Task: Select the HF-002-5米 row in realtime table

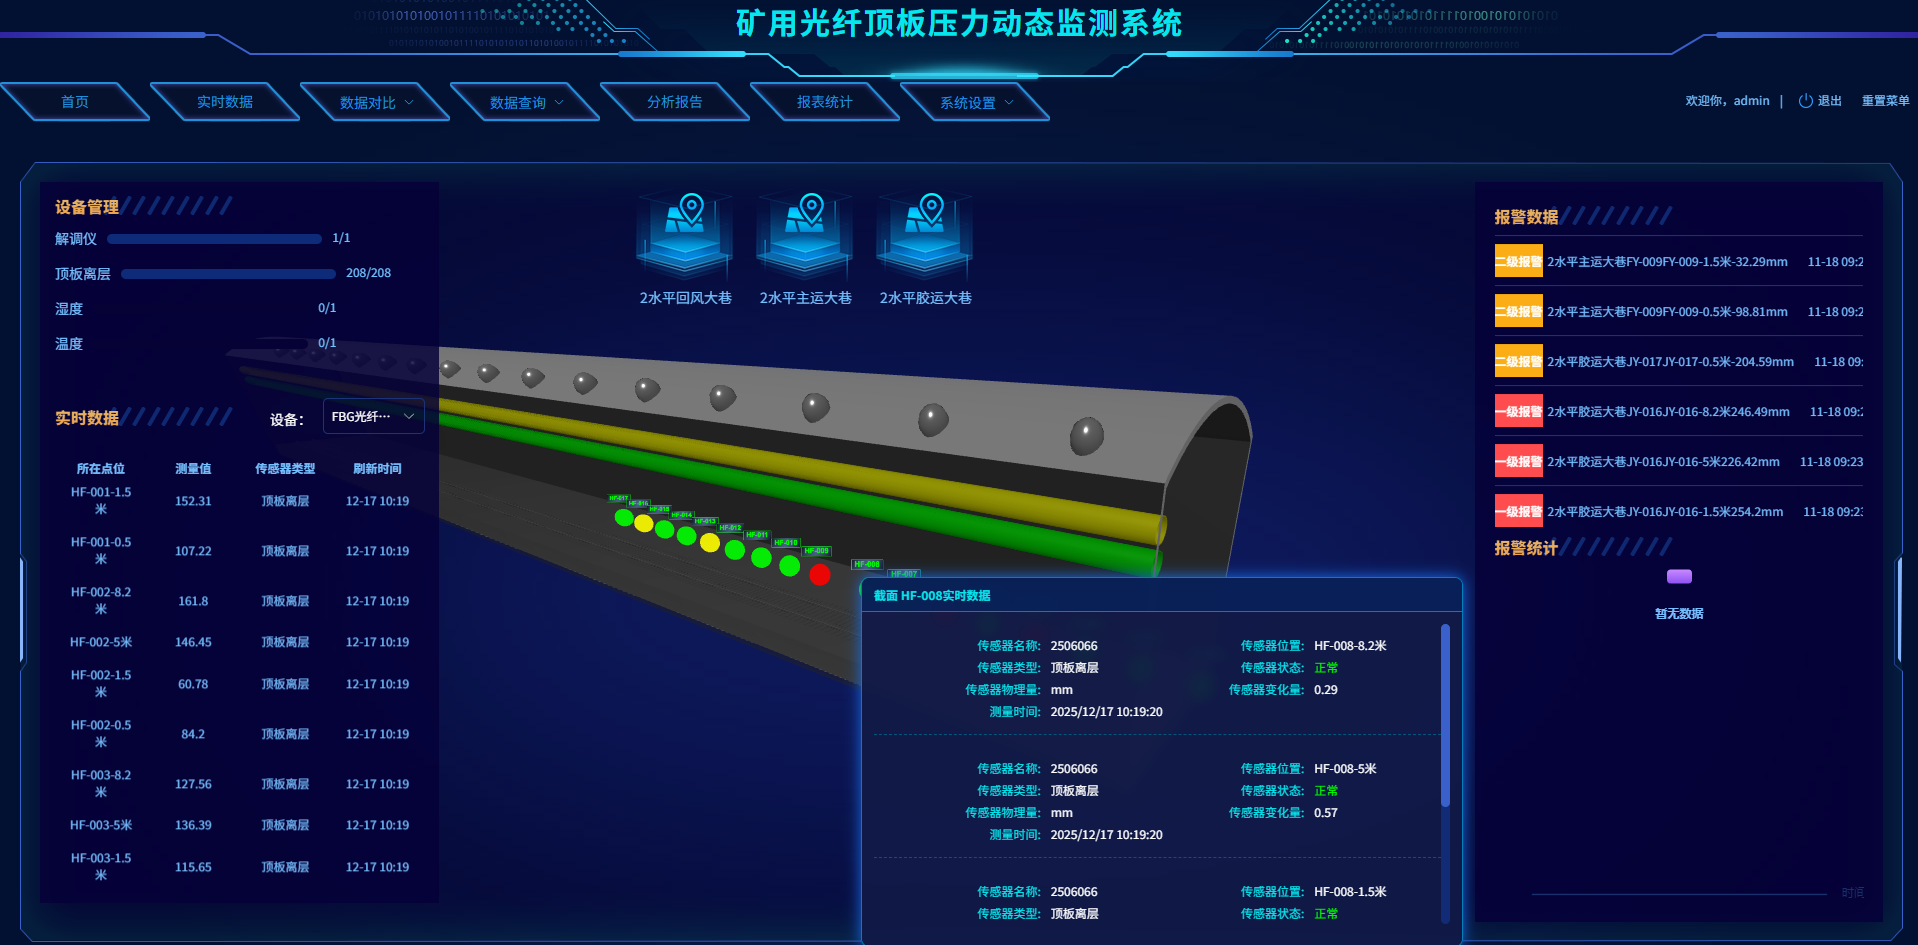Action: coord(239,642)
